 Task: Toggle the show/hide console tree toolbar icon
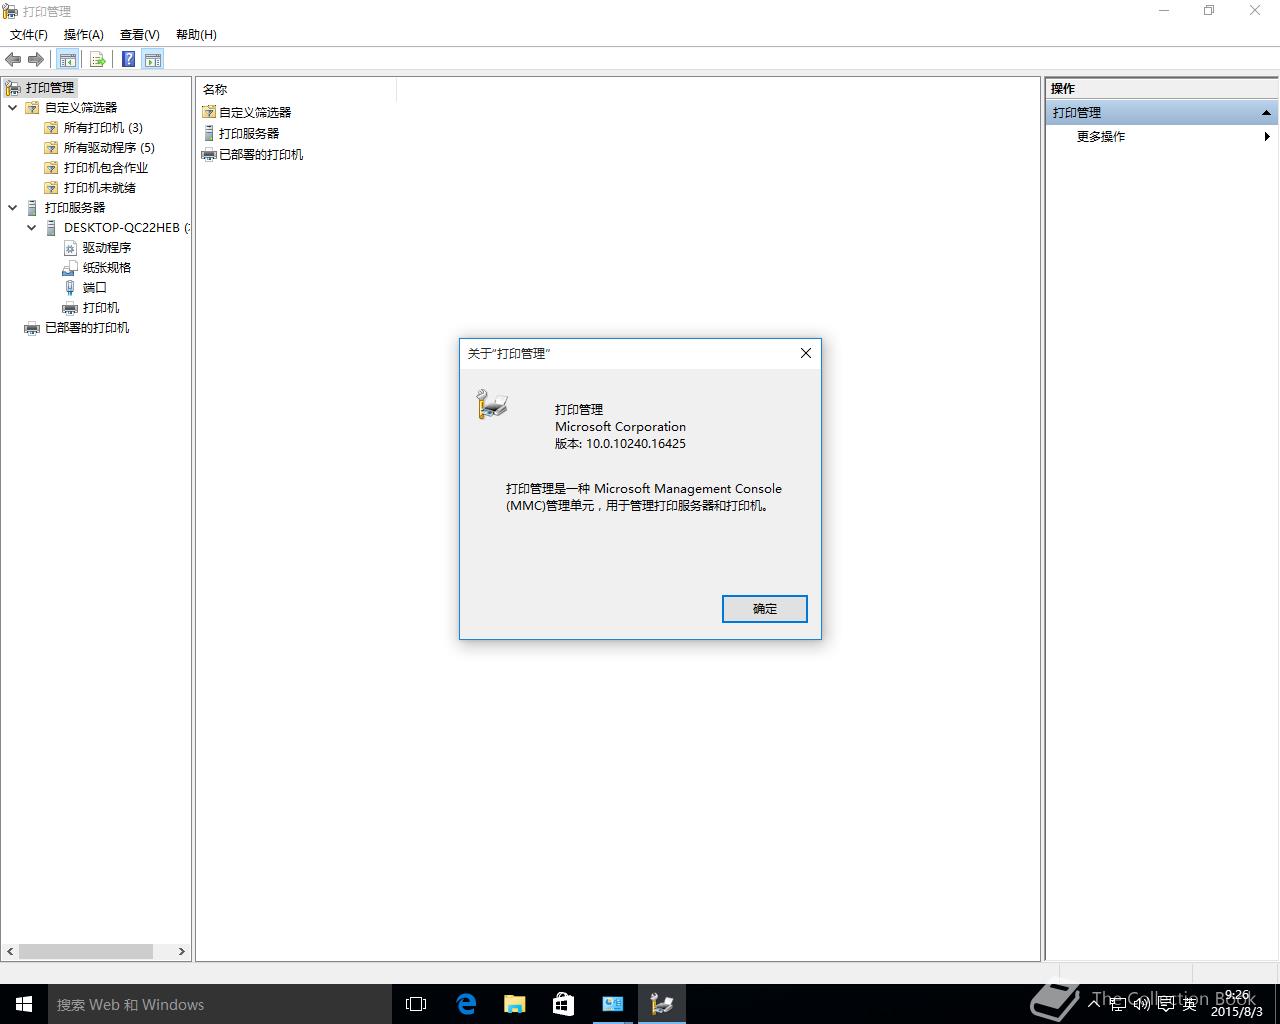[x=68, y=60]
